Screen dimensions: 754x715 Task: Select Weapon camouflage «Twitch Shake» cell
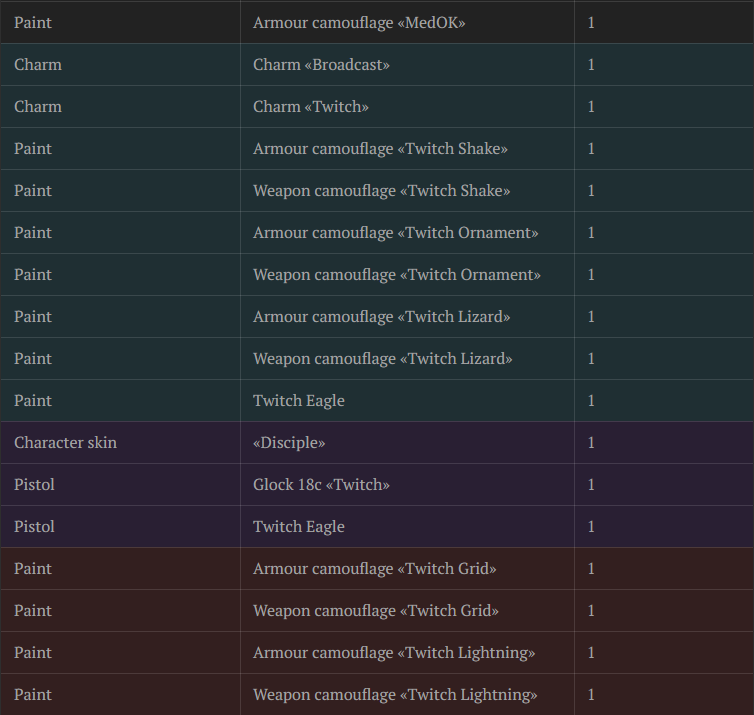tap(407, 190)
